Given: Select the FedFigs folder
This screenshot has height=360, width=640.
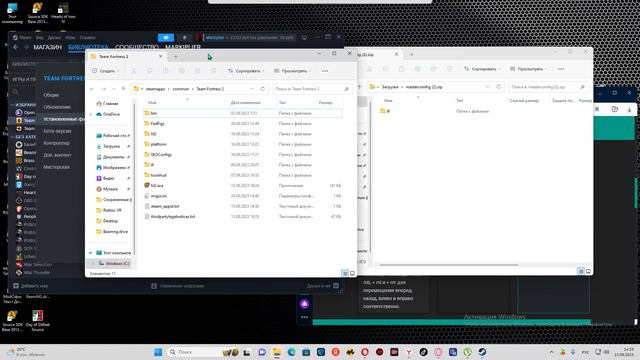Looking at the screenshot, I should 243,123.
